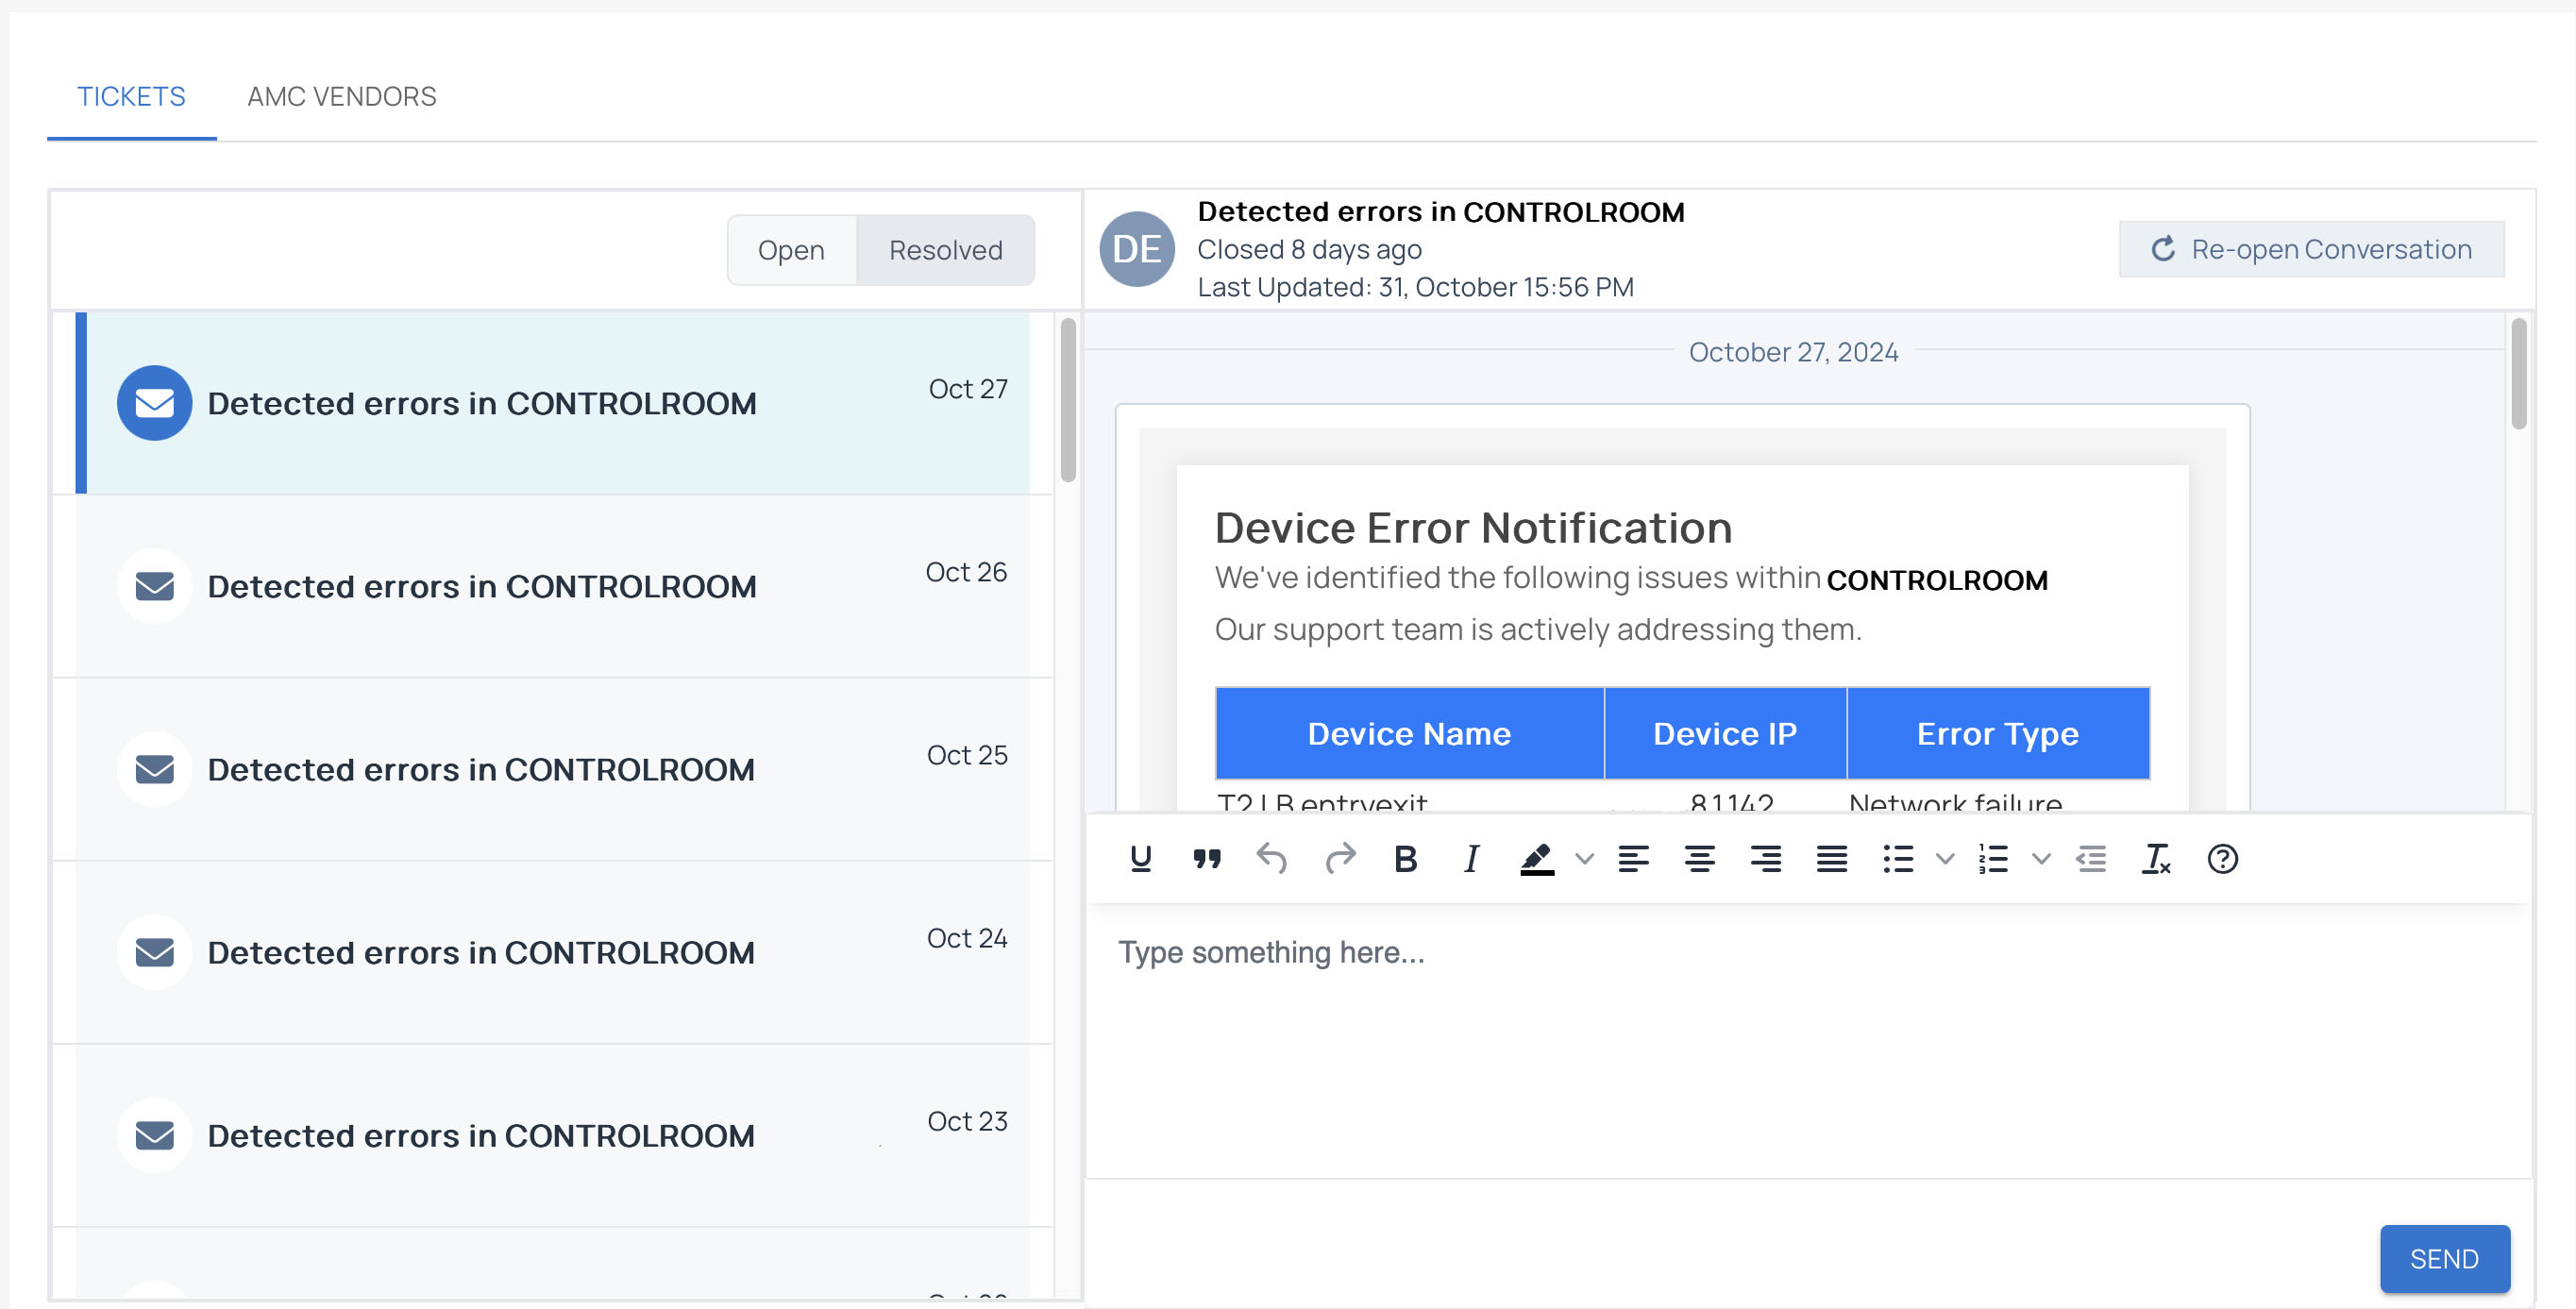Image resolution: width=2576 pixels, height=1309 pixels.
Task: Toggle bold formatting
Action: pyautogui.click(x=1405, y=859)
